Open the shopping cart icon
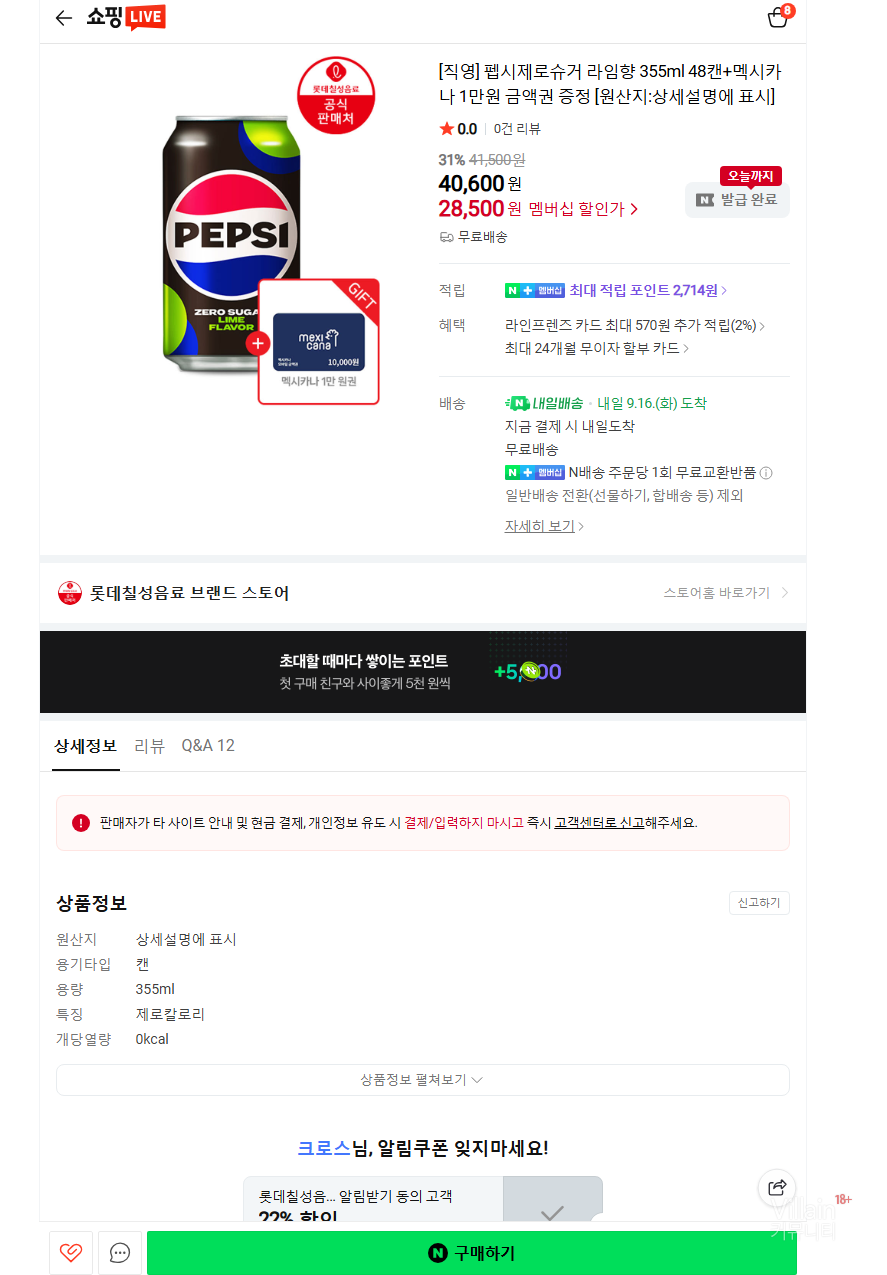The height and width of the screenshot is (1275, 887). (778, 18)
